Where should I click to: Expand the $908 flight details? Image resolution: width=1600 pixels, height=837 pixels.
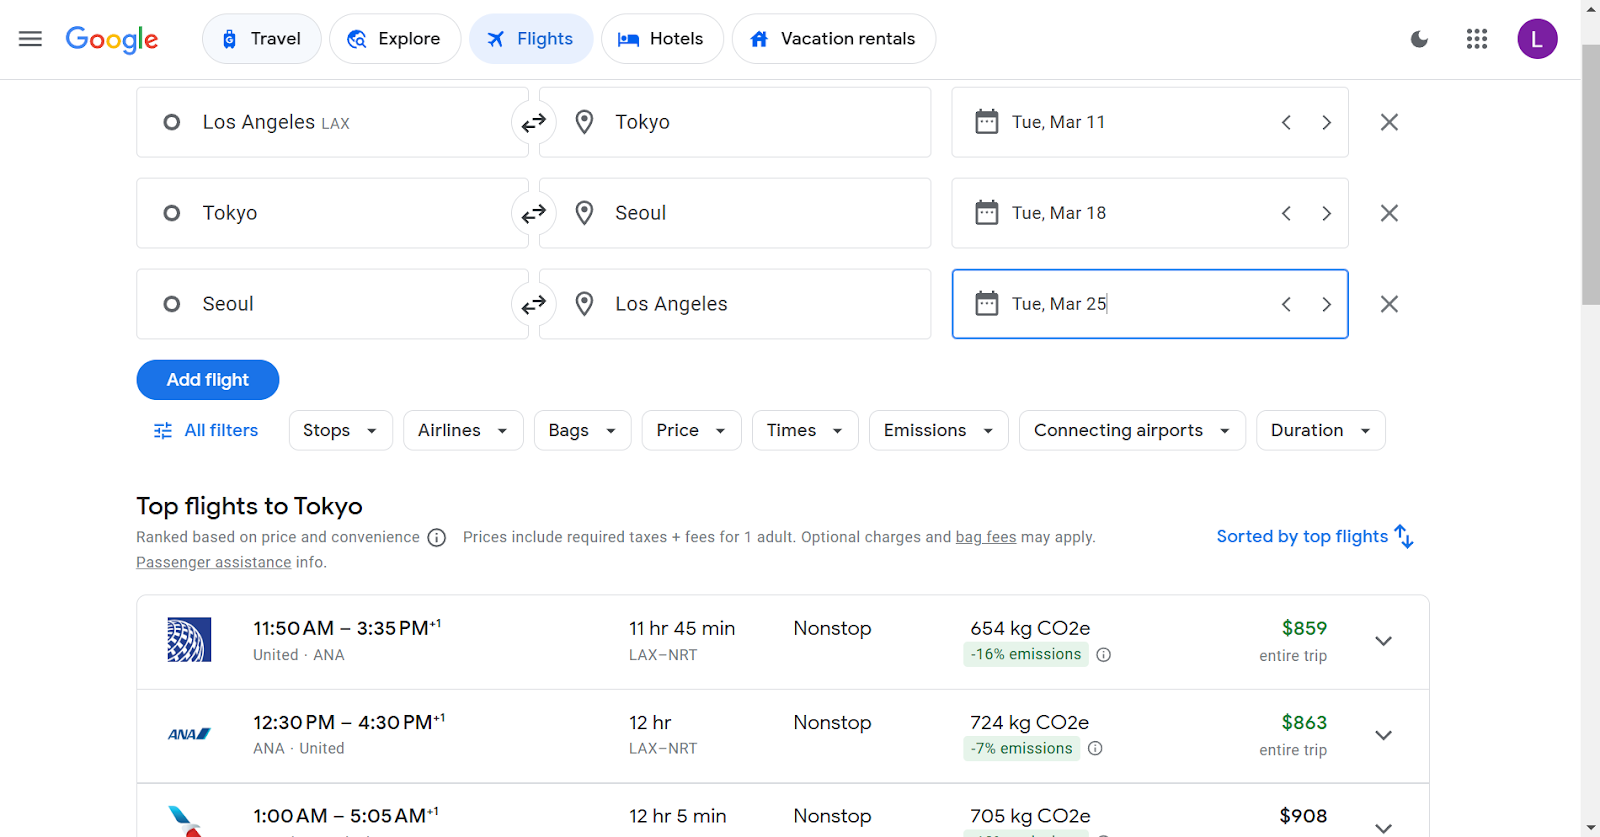pyautogui.click(x=1384, y=827)
